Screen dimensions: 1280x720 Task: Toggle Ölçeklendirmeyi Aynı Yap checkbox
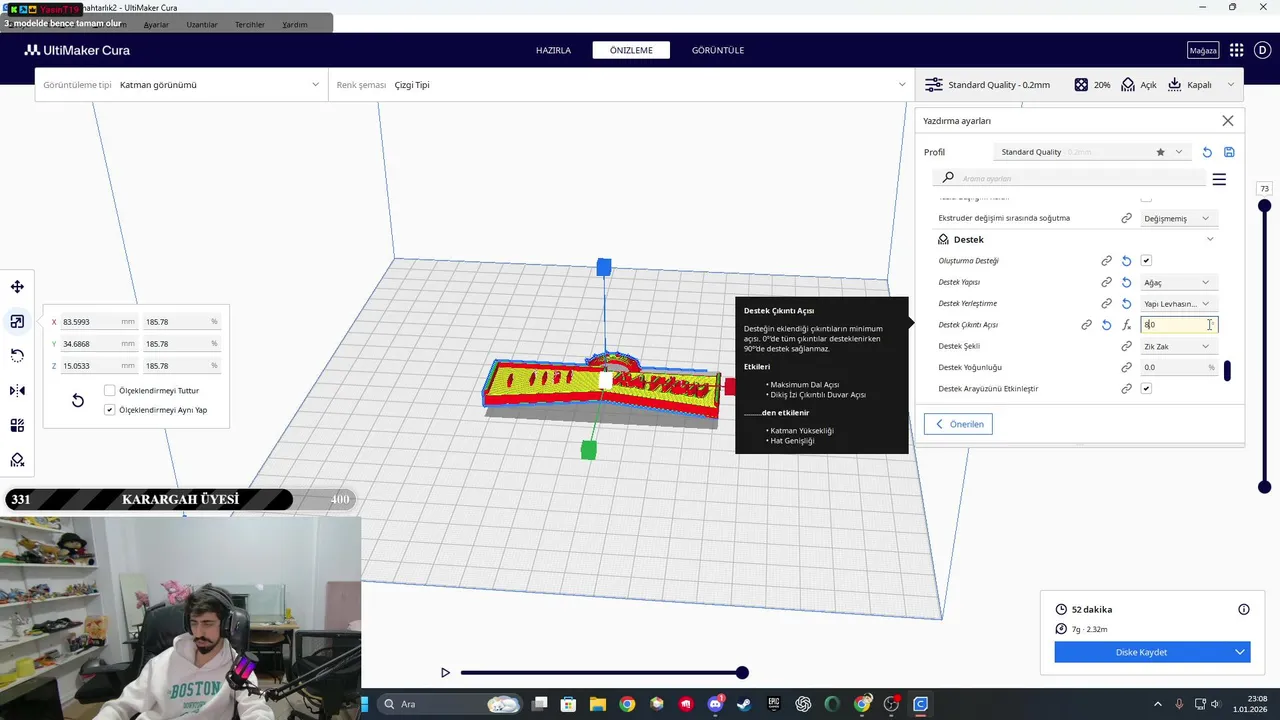point(110,410)
